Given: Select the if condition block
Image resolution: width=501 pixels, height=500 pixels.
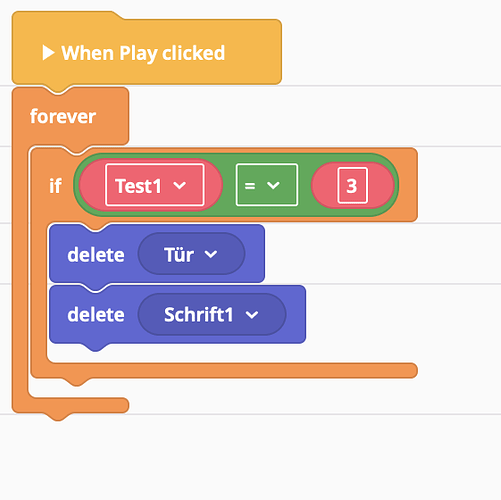Looking at the screenshot, I should [55, 186].
